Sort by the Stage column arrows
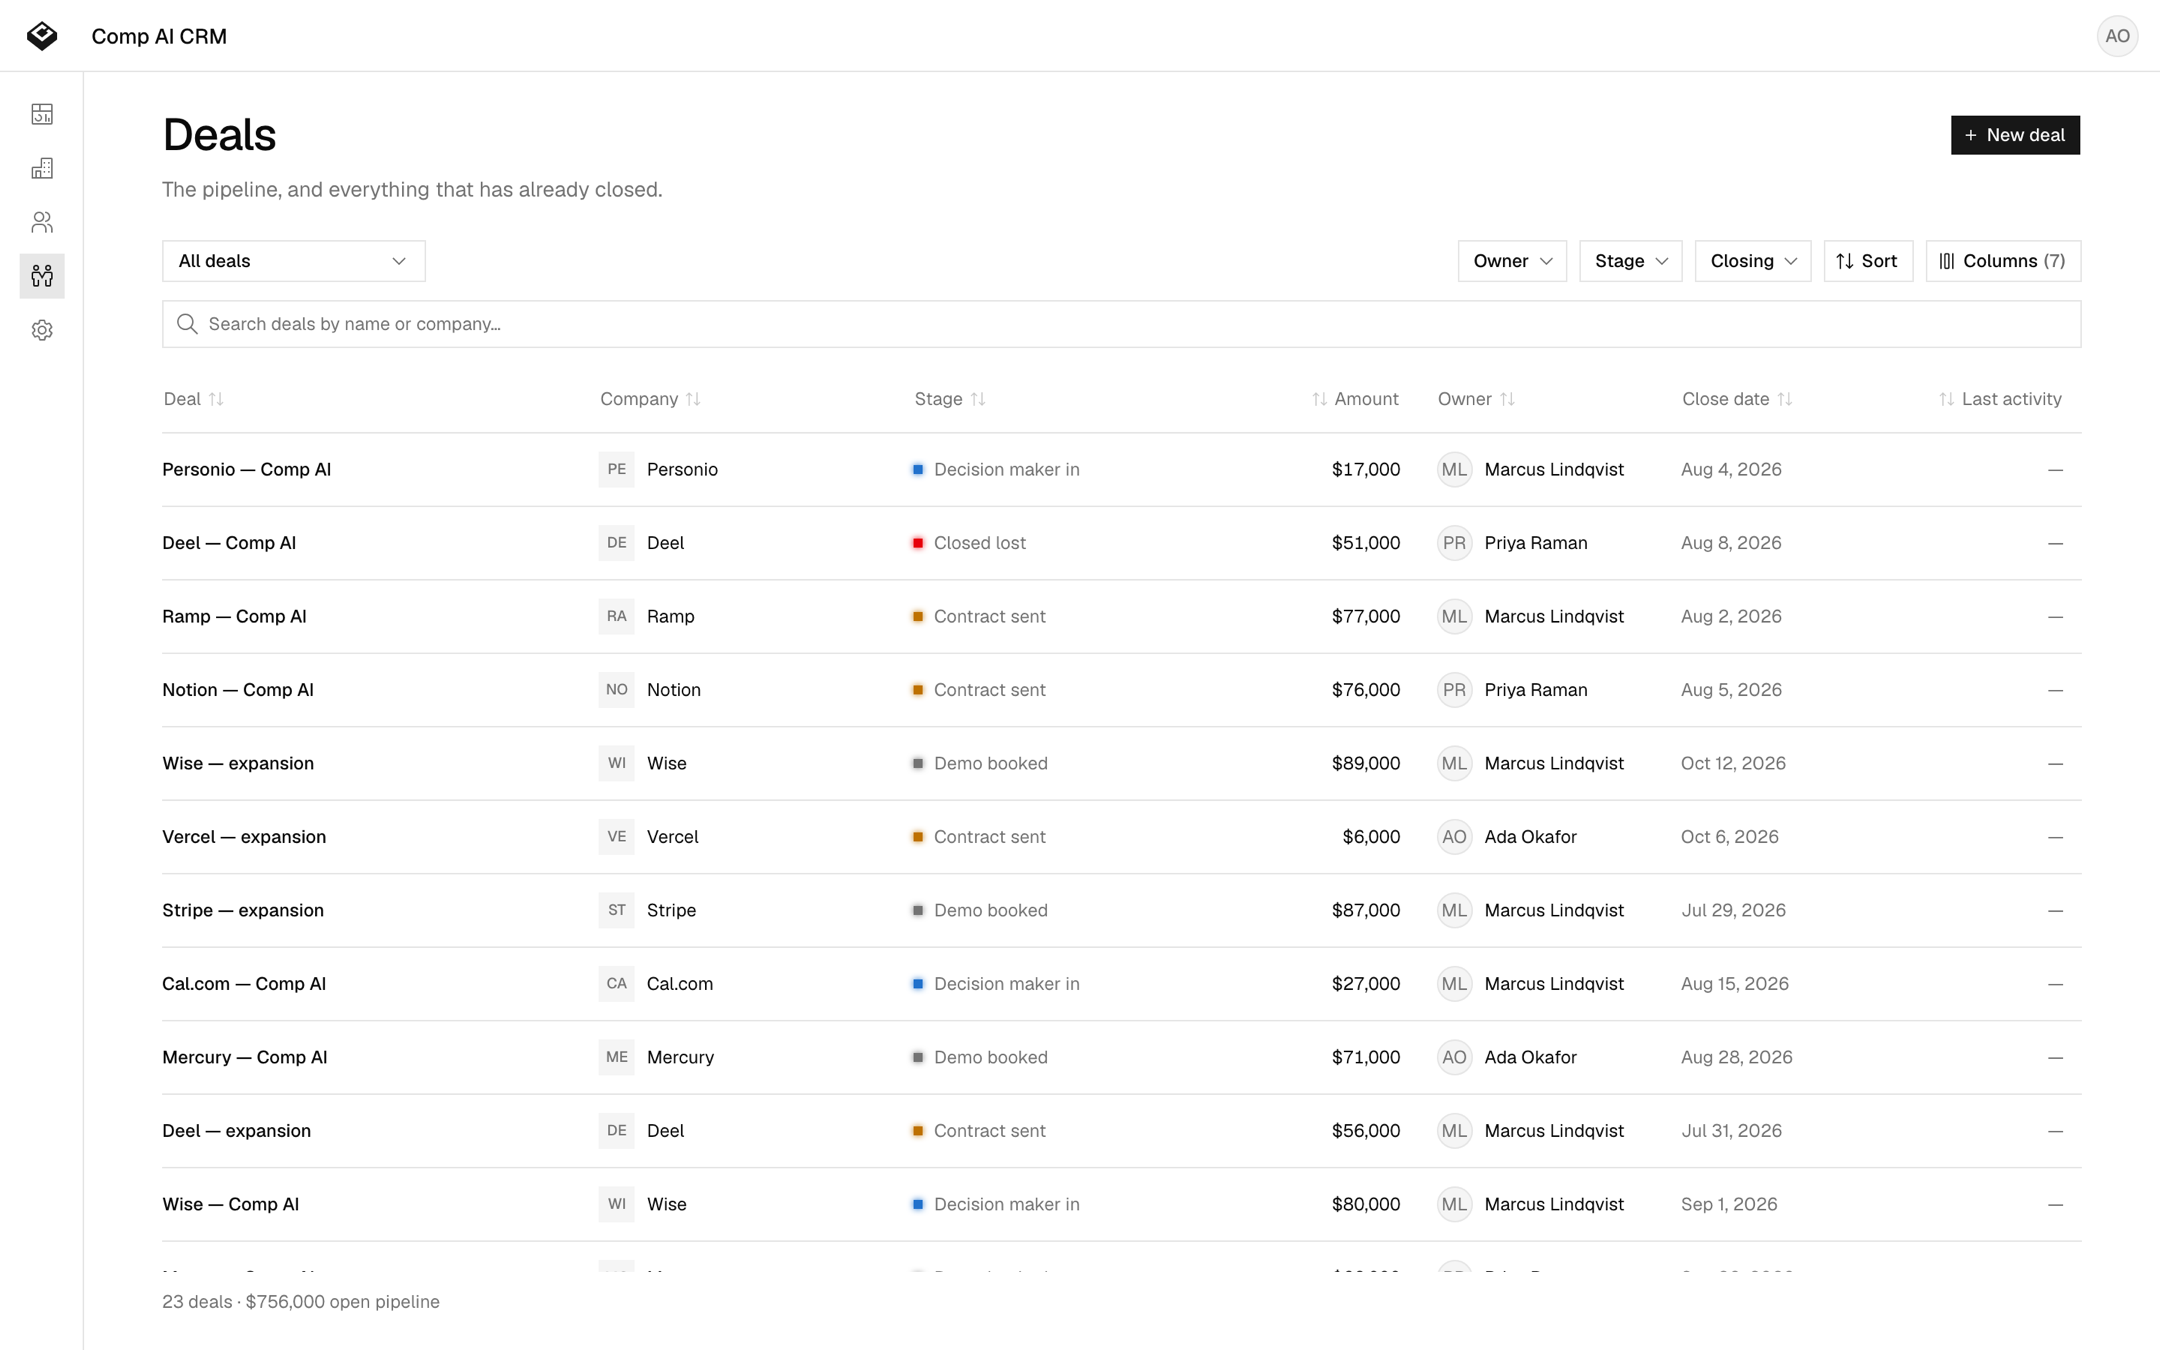Screen dimensions: 2160x1350 pos(978,399)
